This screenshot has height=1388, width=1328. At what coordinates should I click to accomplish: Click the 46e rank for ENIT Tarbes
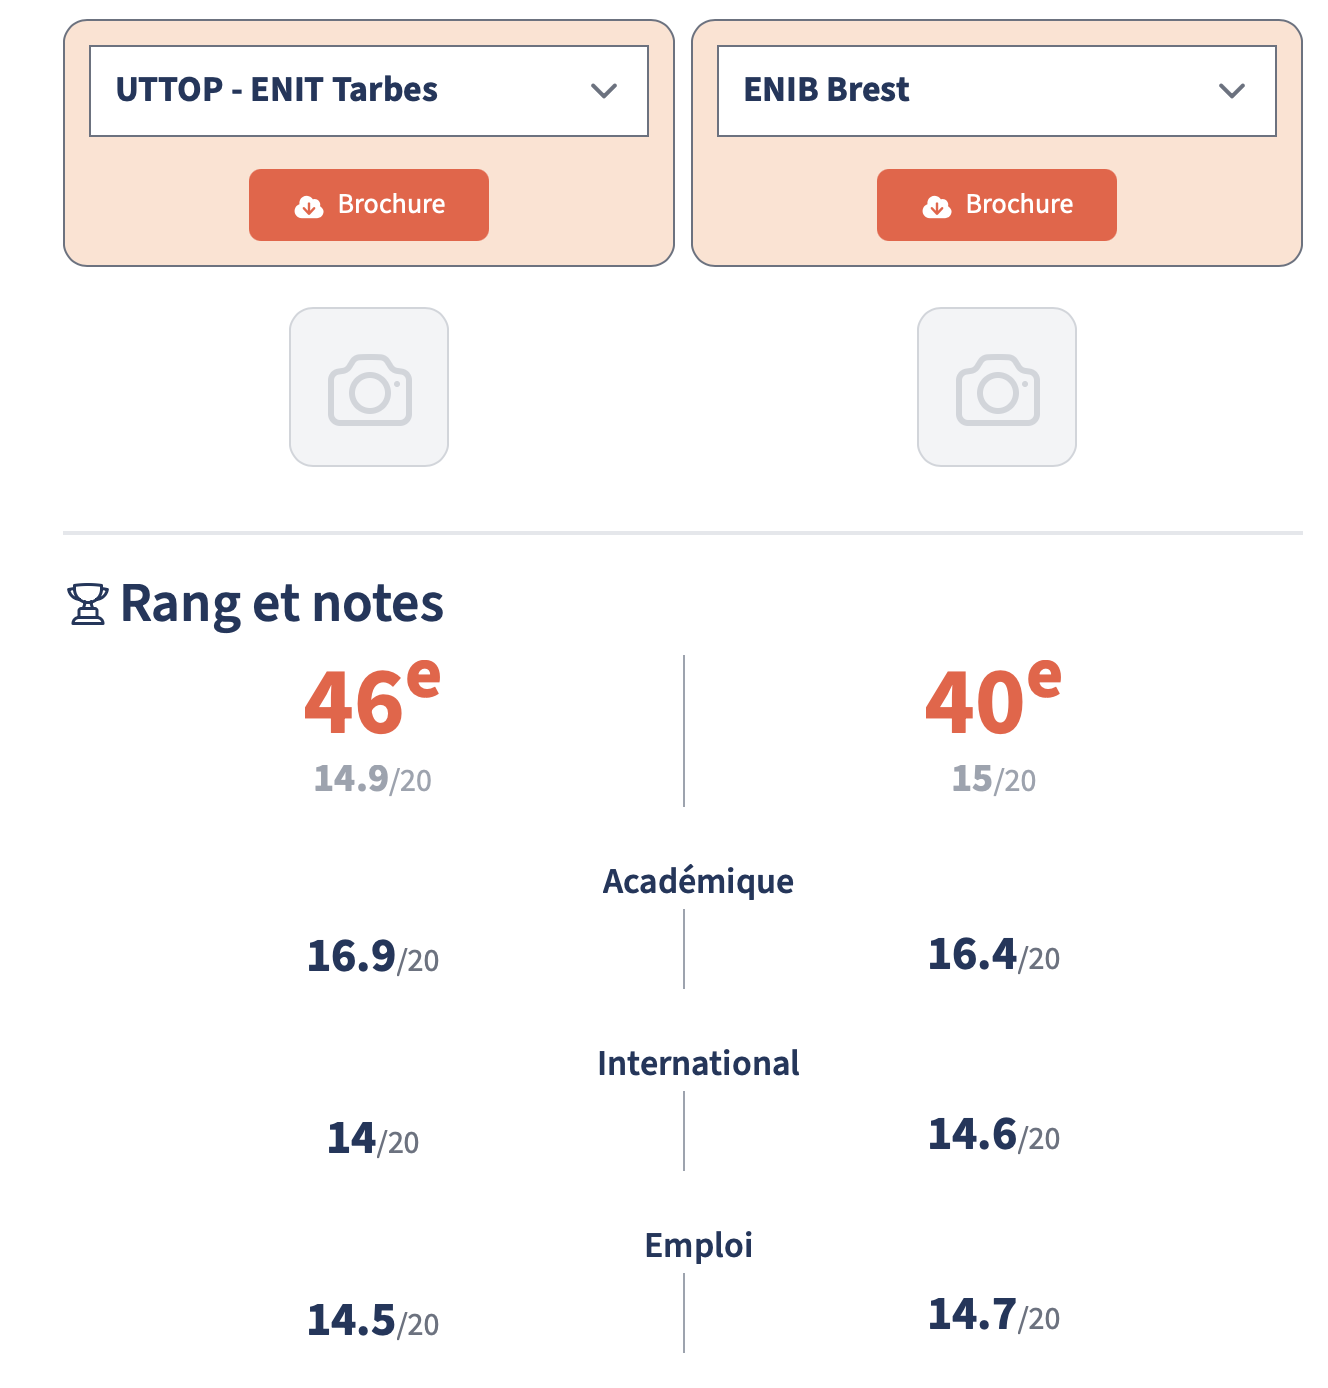click(372, 700)
